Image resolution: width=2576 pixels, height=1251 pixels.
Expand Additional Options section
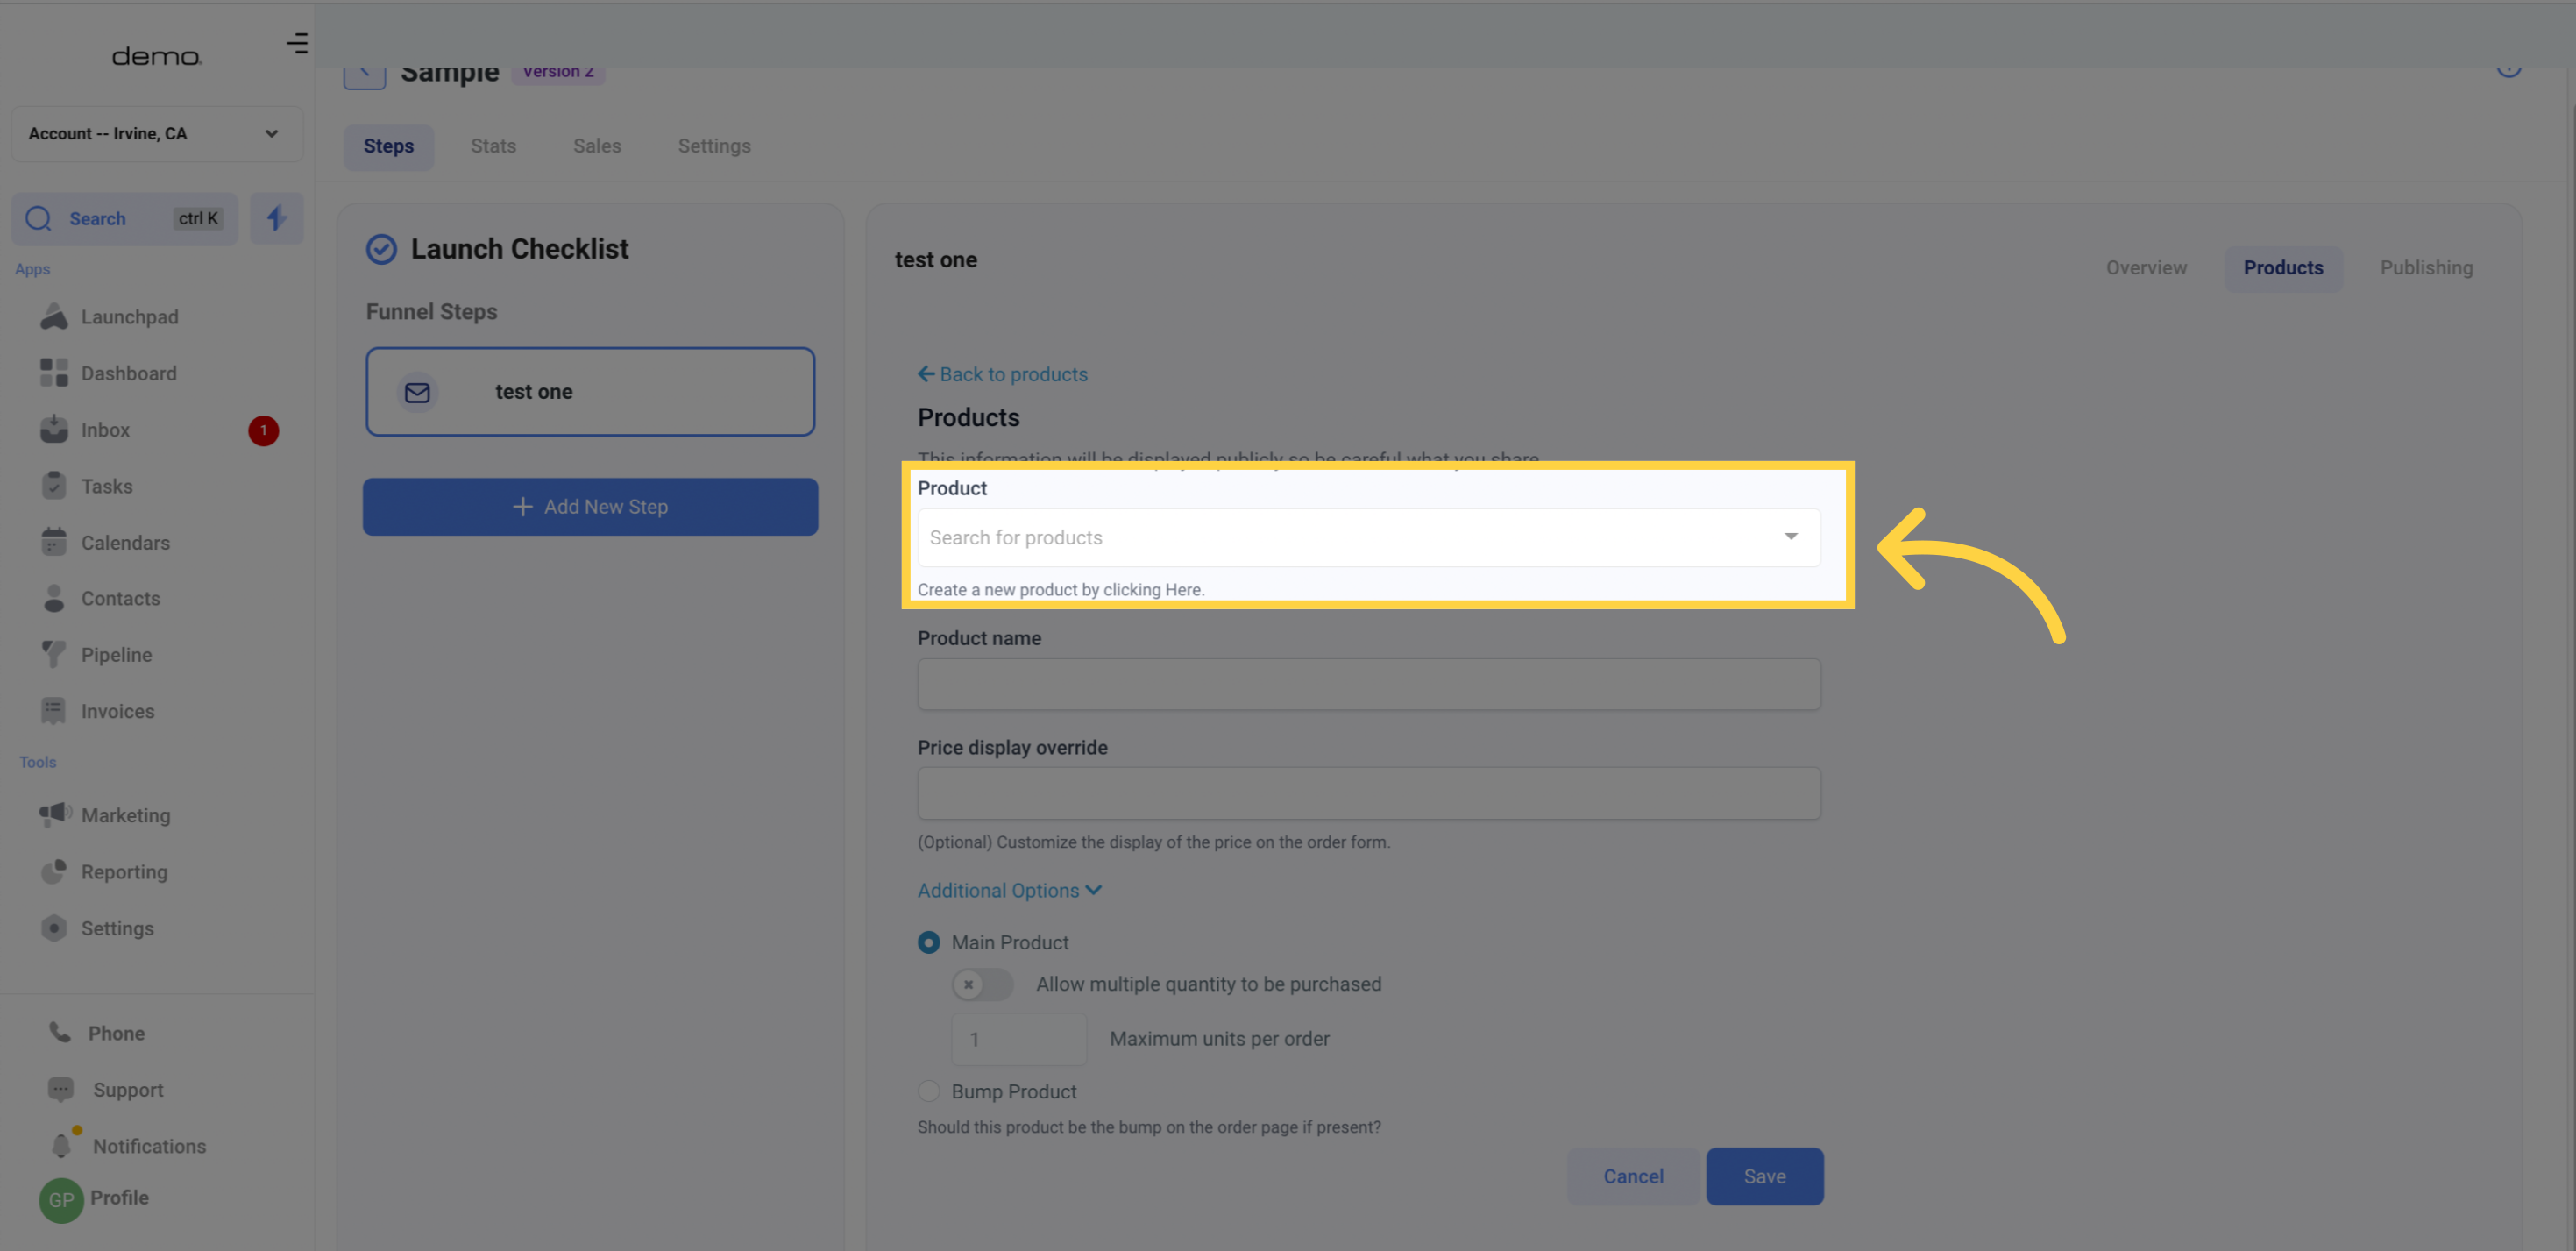pyautogui.click(x=1011, y=891)
